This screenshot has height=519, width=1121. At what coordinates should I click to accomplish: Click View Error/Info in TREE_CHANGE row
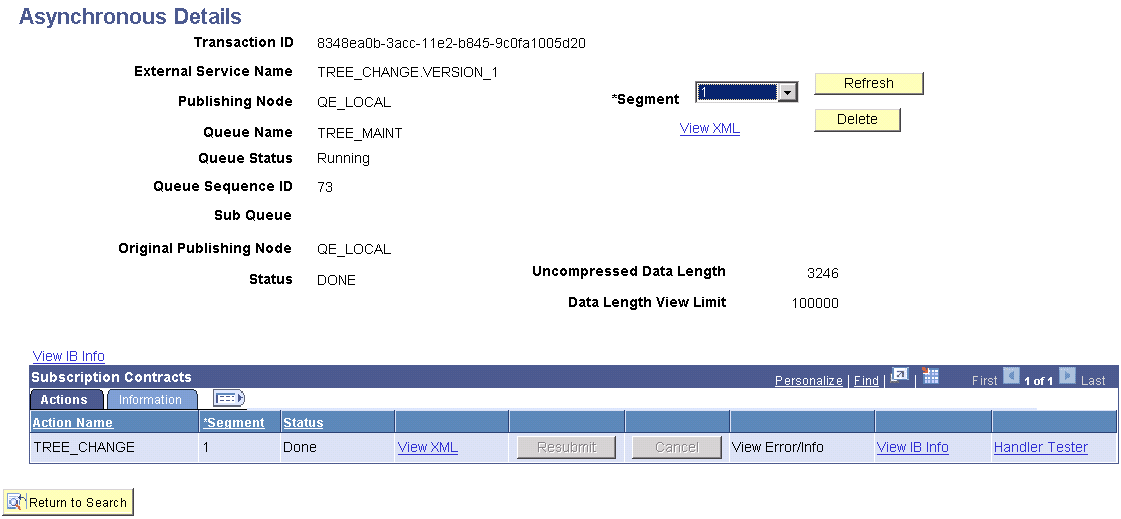coord(778,448)
